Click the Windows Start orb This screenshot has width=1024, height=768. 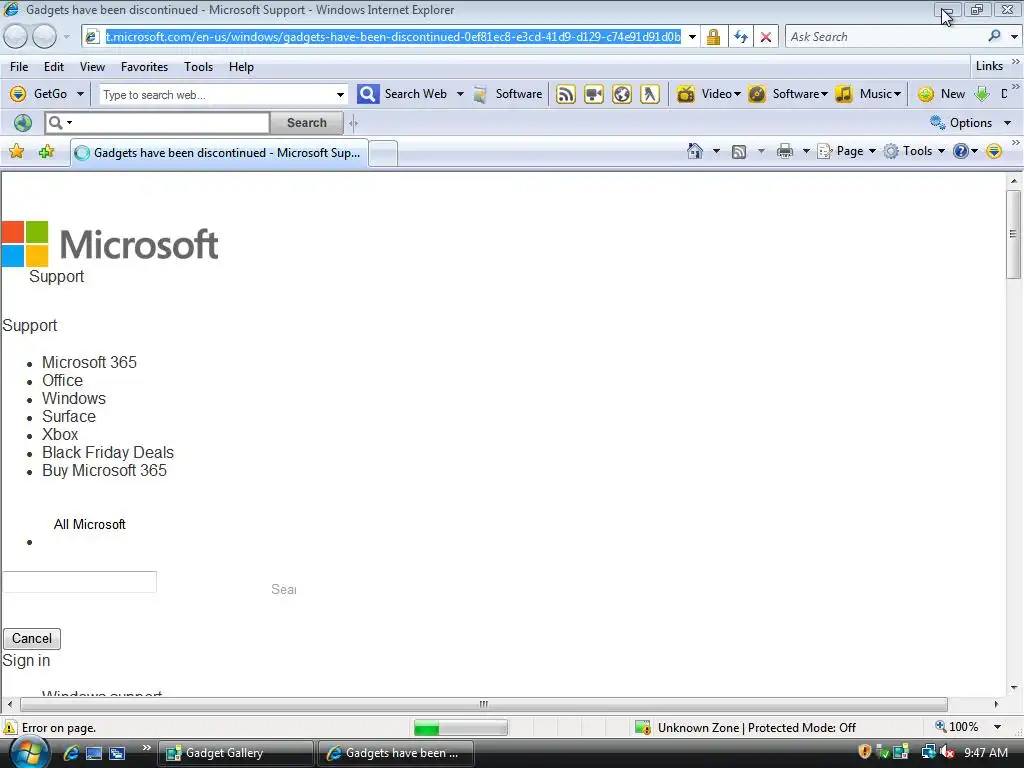(x=29, y=752)
